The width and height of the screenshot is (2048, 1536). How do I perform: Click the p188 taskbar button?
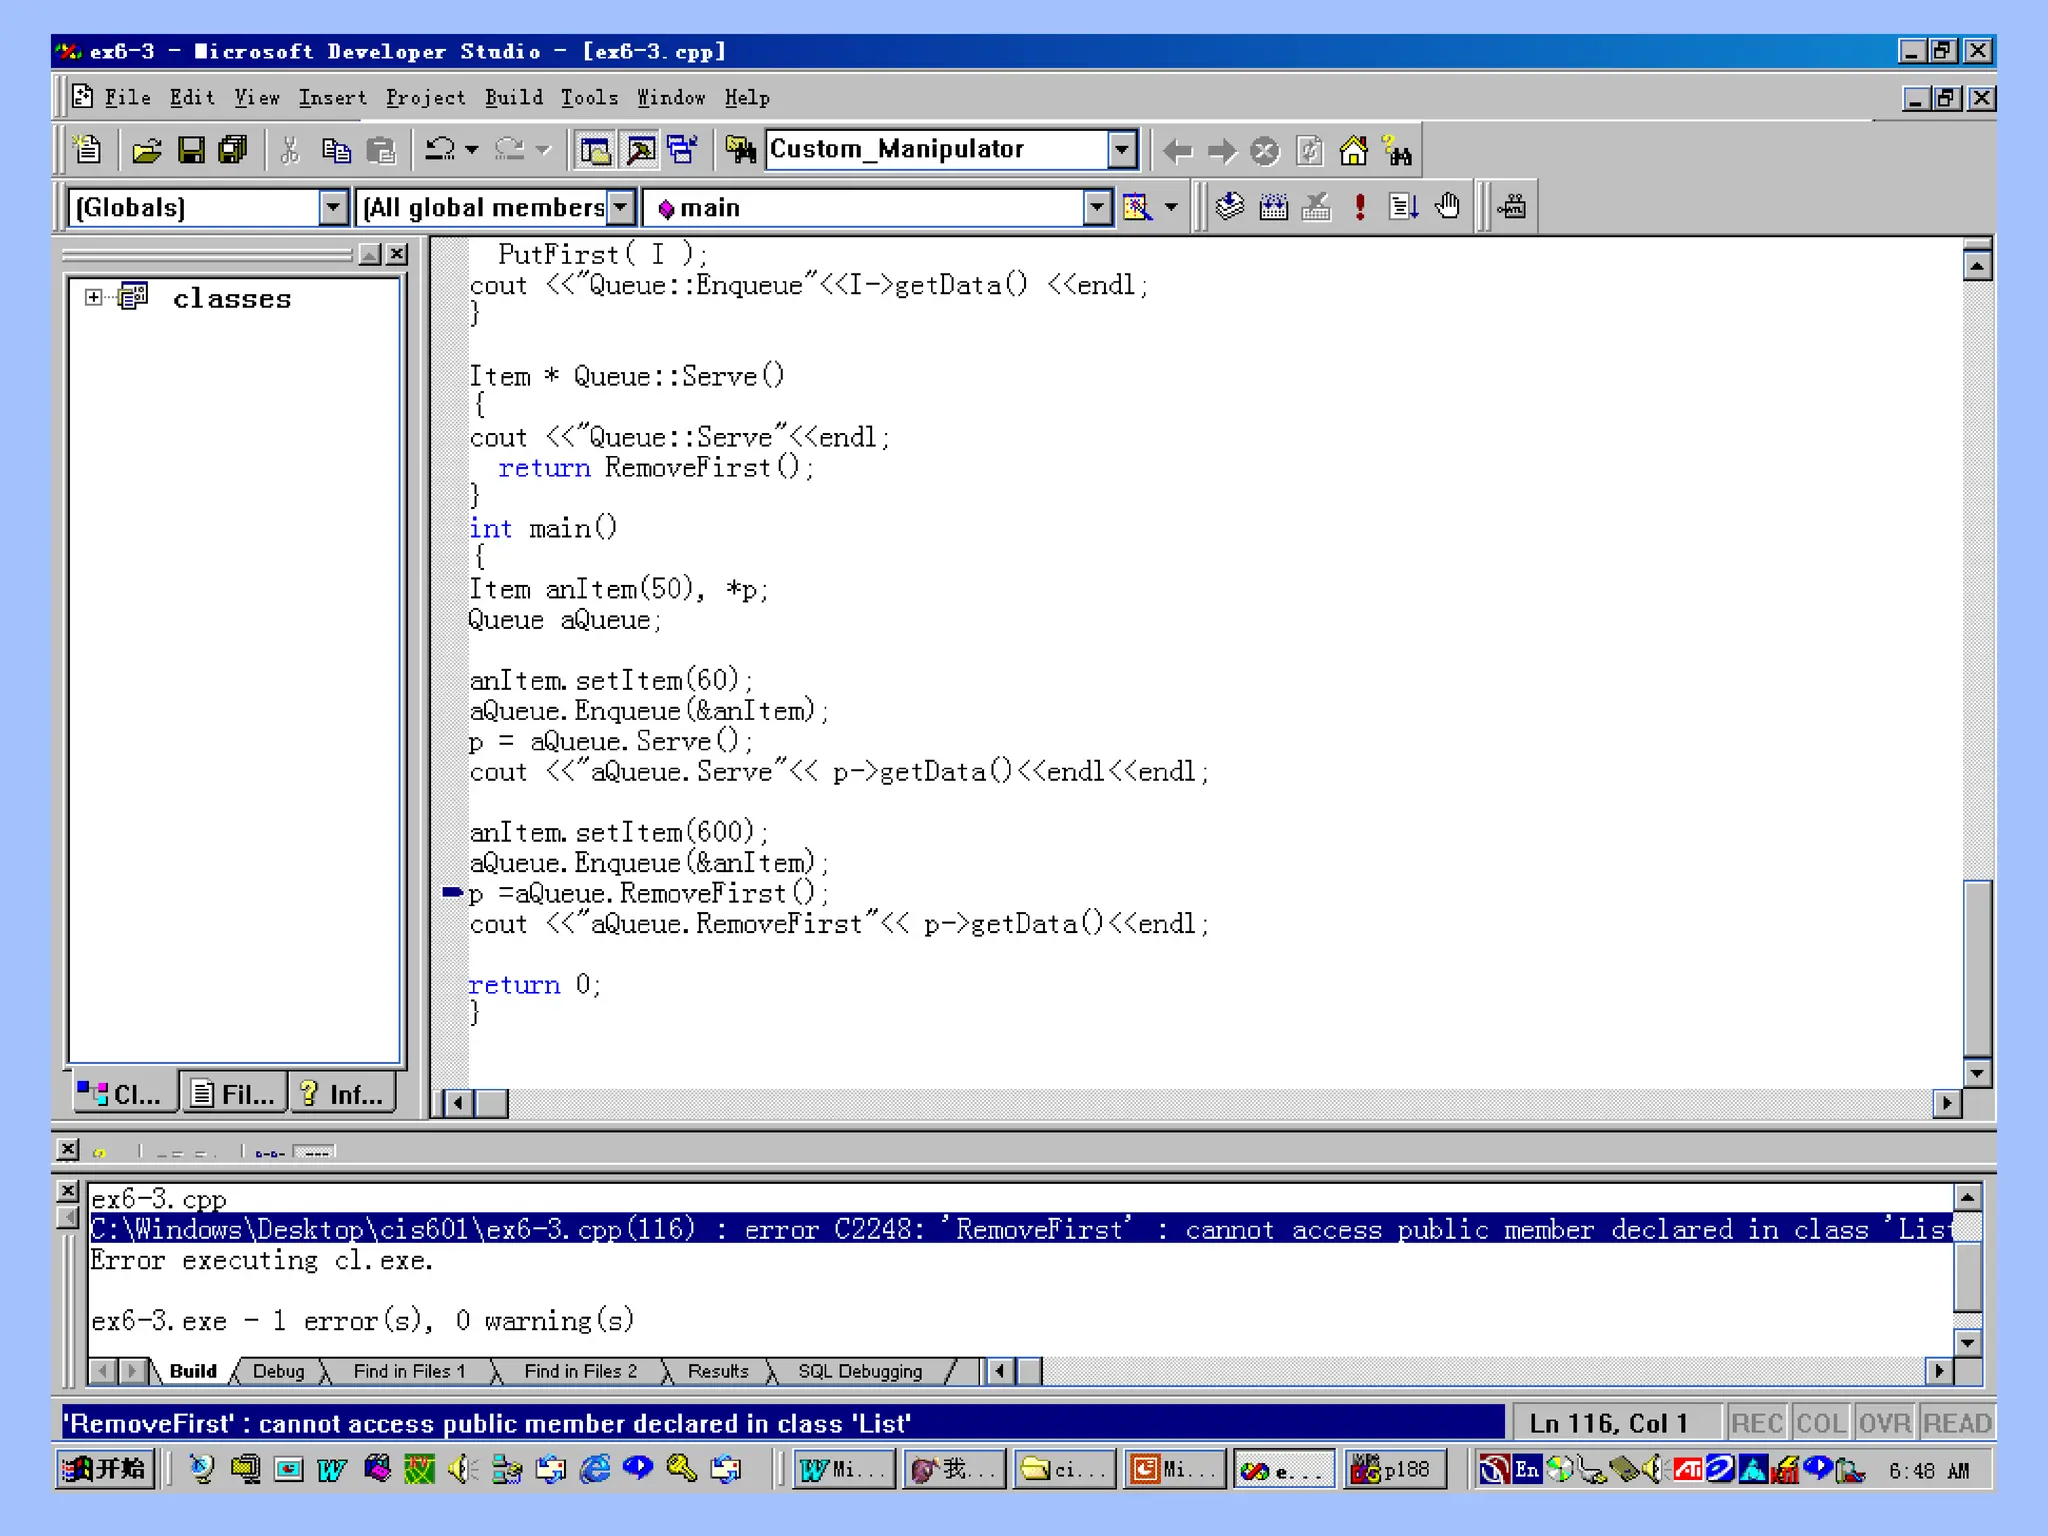pyautogui.click(x=1394, y=1469)
